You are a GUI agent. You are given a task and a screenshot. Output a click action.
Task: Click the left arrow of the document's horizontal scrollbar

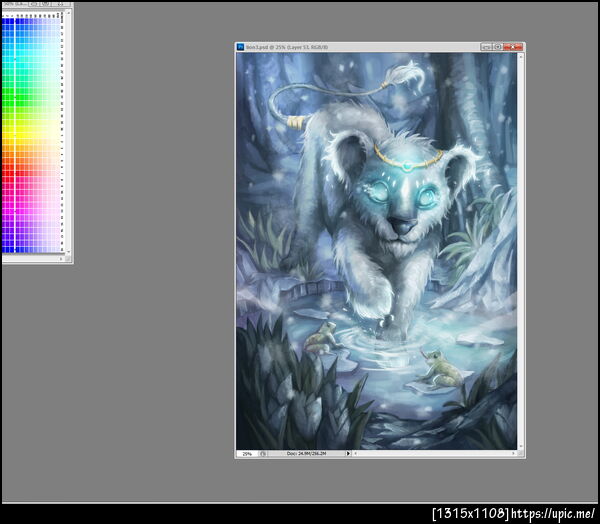click(x=356, y=454)
